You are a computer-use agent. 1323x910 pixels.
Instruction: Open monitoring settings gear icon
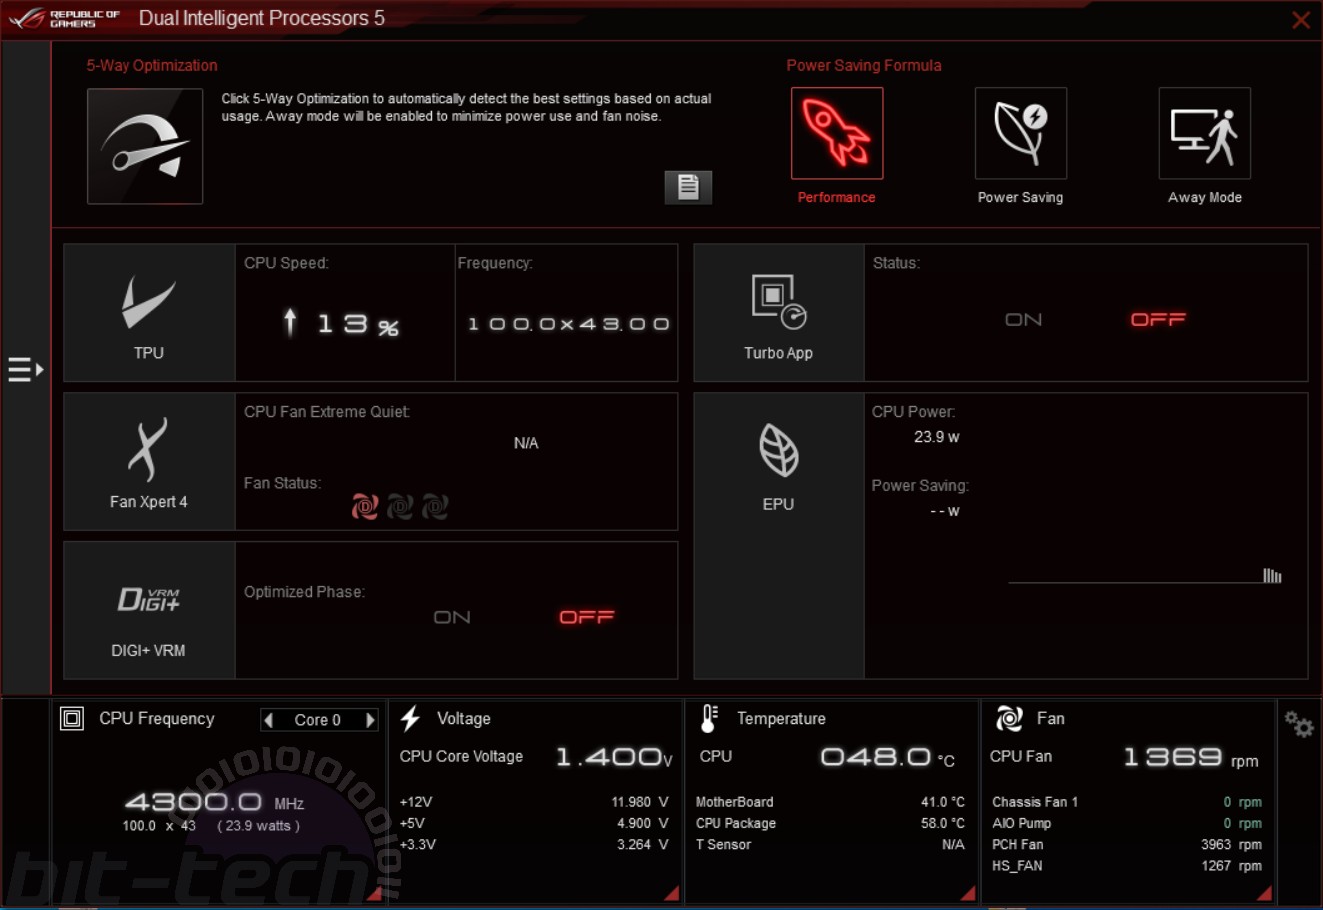point(1298,724)
